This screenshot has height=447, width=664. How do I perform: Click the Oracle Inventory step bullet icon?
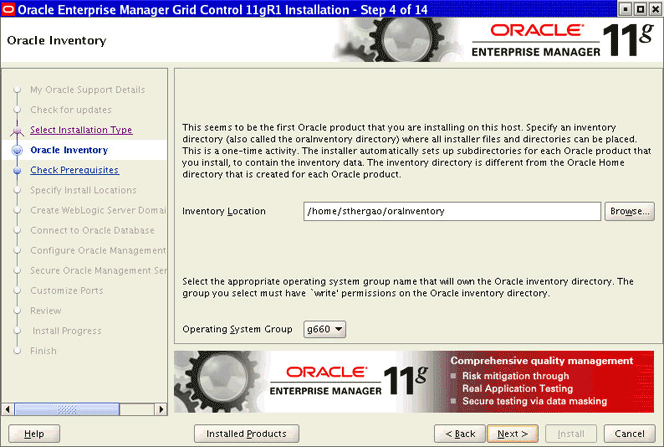tap(17, 150)
